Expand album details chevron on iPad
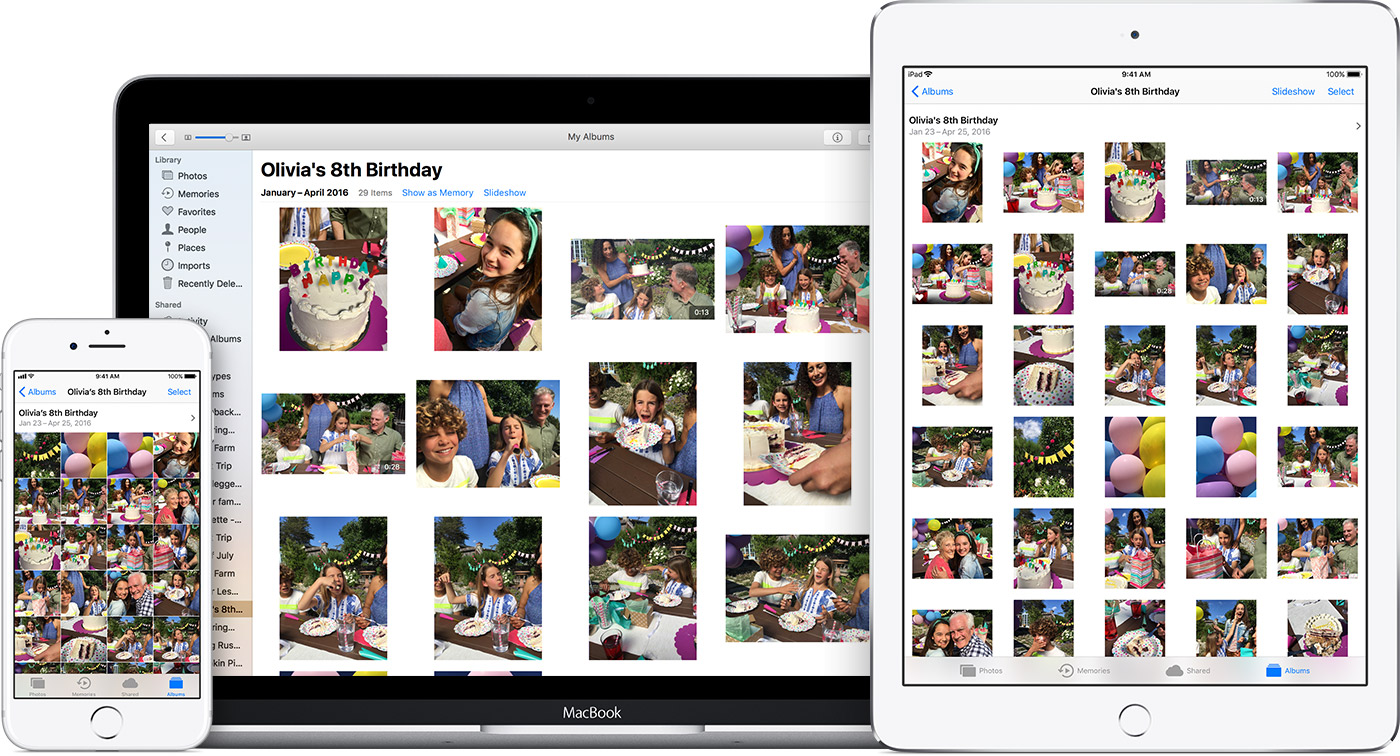Screen dimensions: 1400x756 pyautogui.click(x=1358, y=126)
